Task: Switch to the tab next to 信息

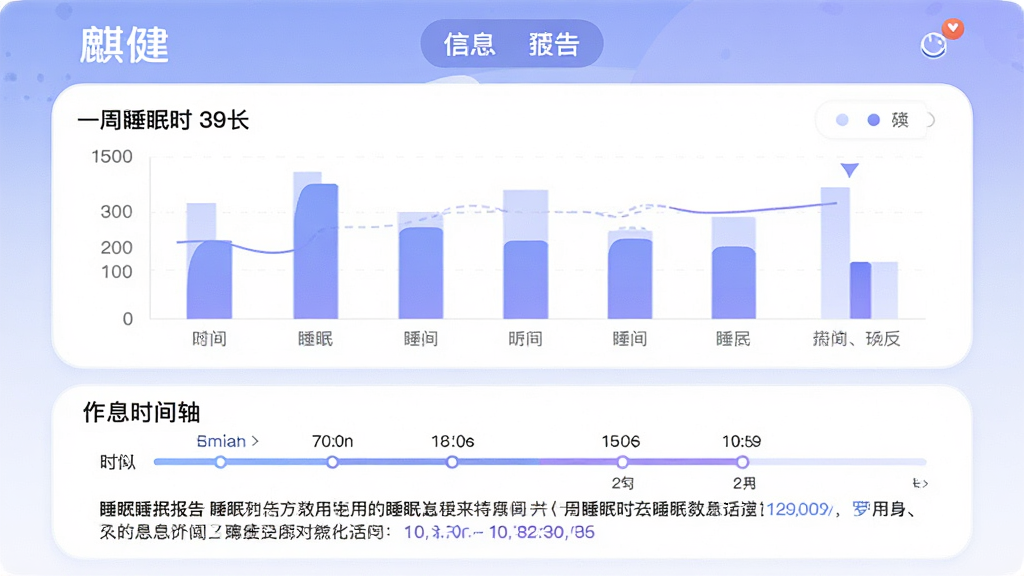Action: 554,44
